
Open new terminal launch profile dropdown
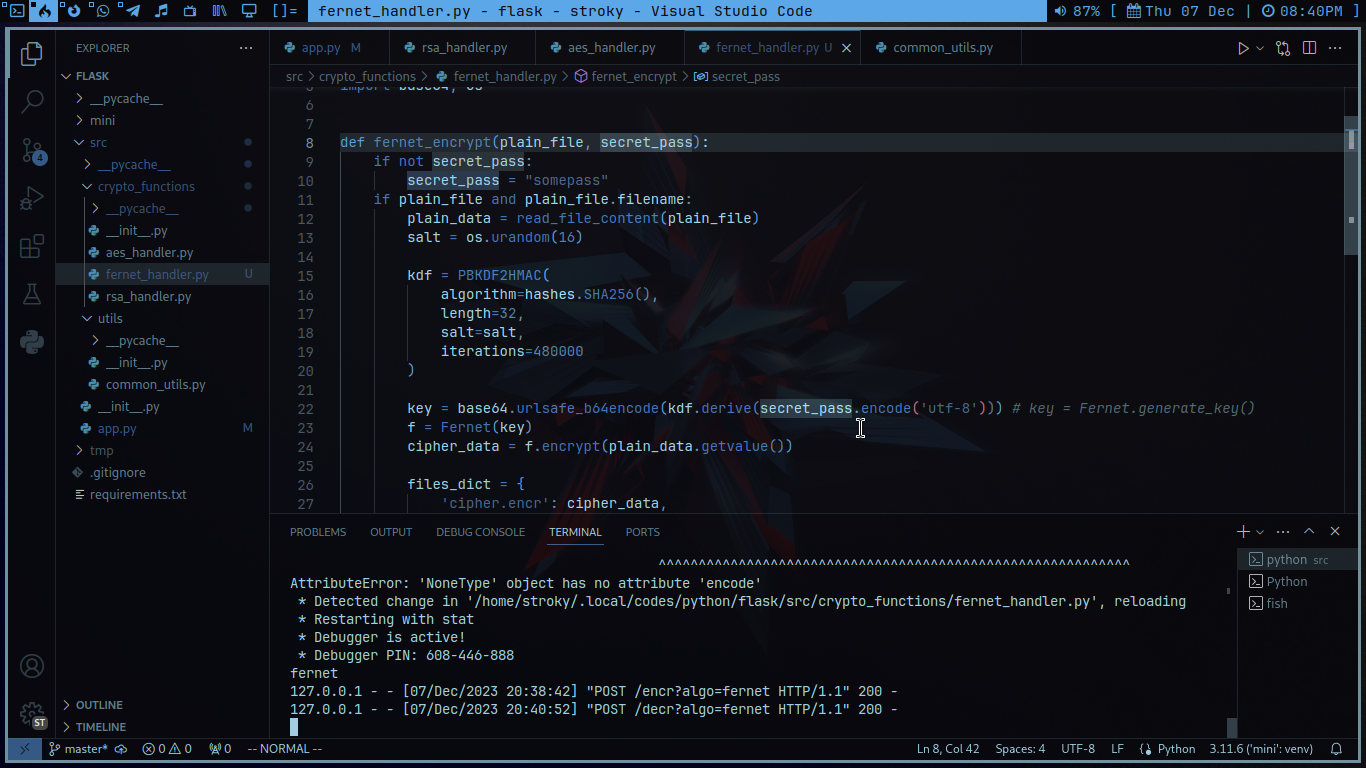(x=1260, y=532)
